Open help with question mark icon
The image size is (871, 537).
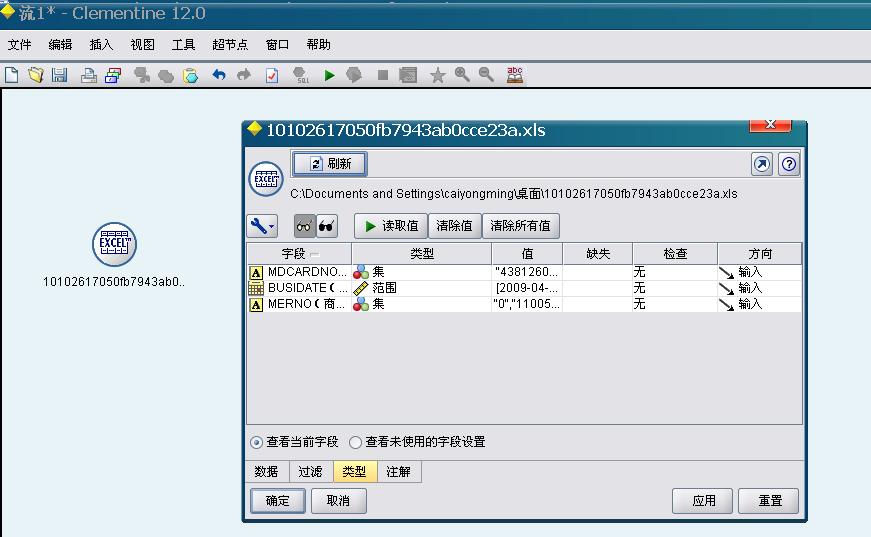tap(789, 164)
